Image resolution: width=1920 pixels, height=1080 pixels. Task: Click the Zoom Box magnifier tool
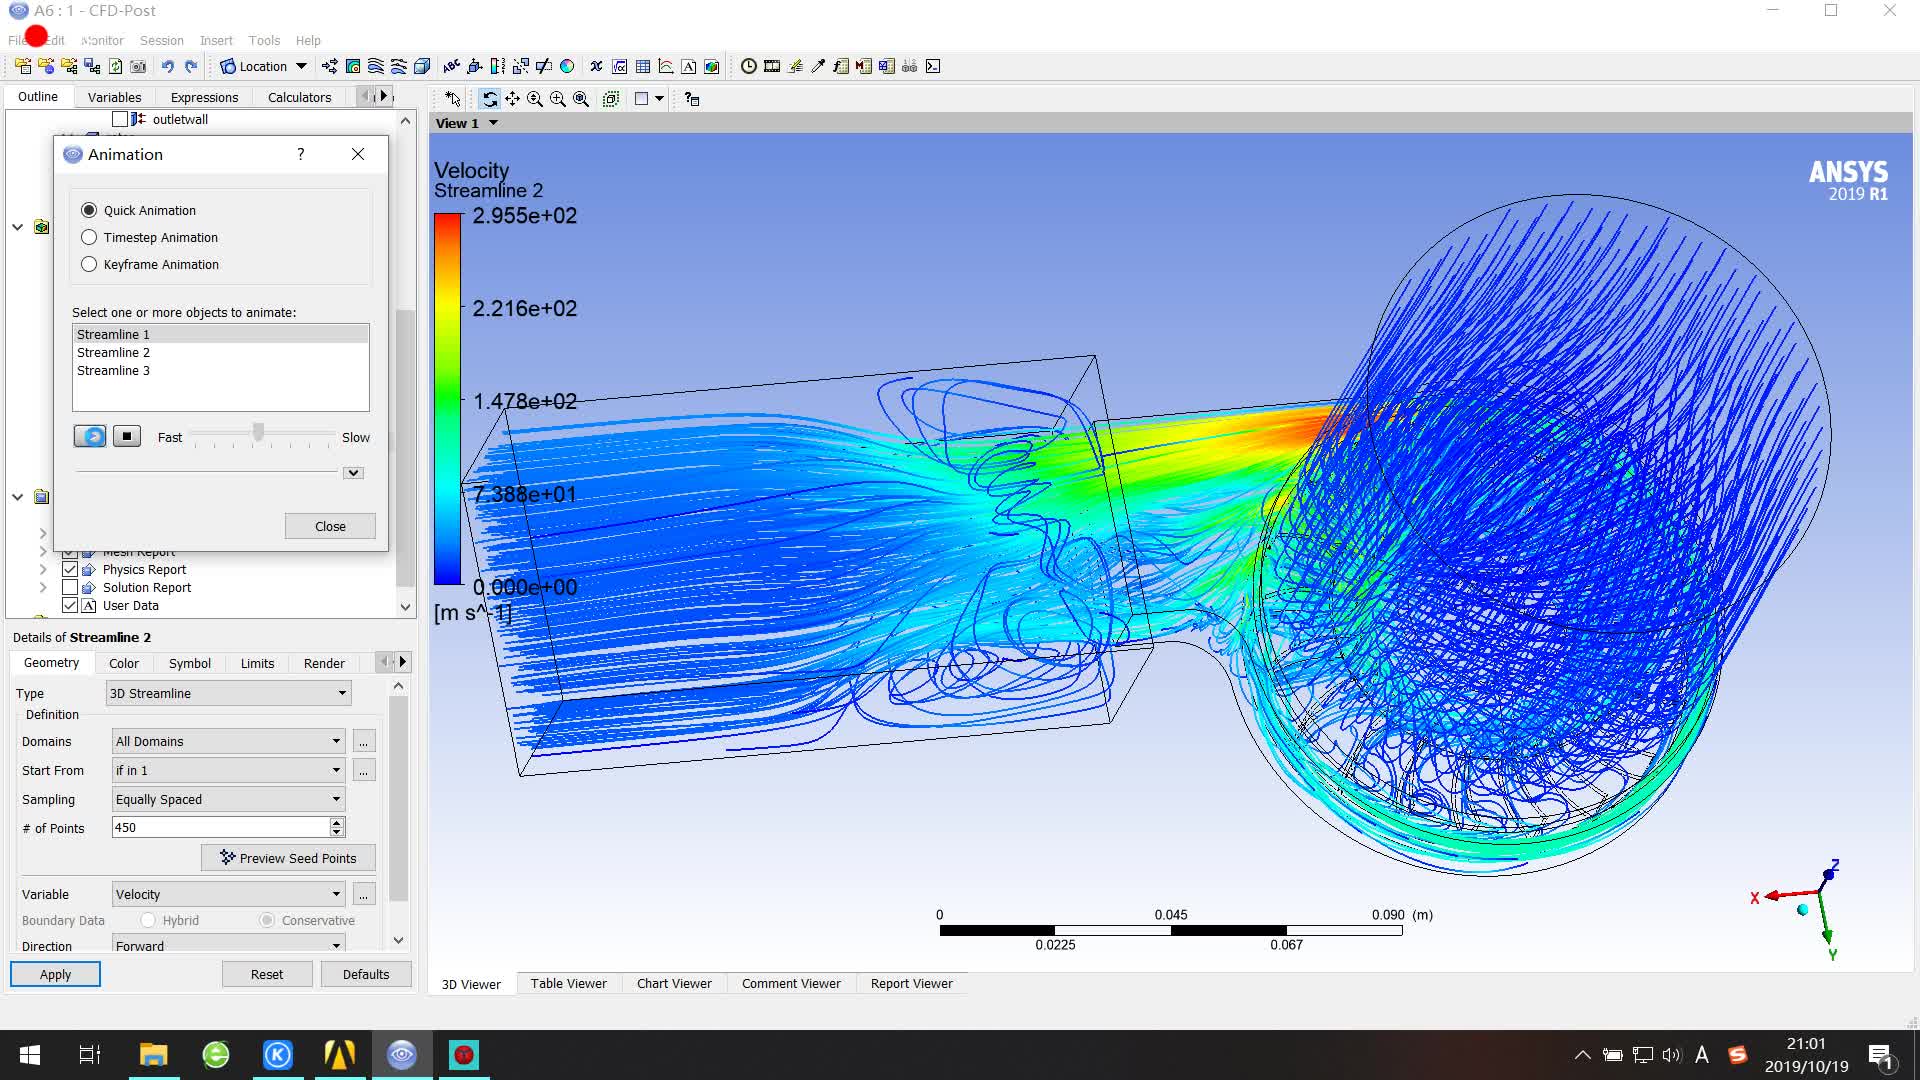coord(558,99)
